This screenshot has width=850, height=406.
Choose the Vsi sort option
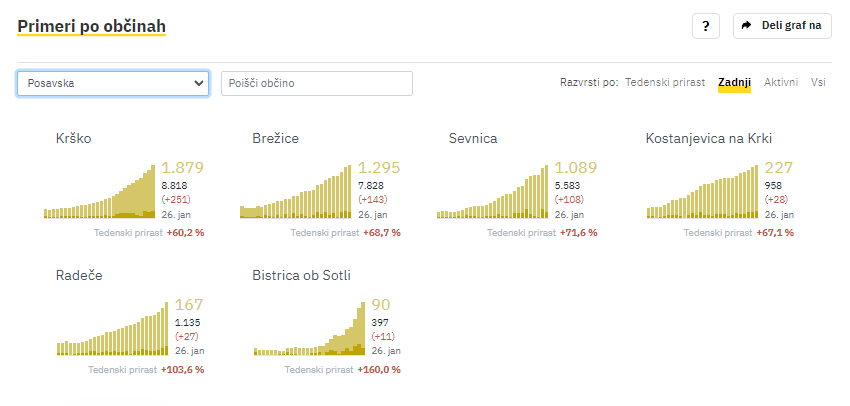click(818, 82)
